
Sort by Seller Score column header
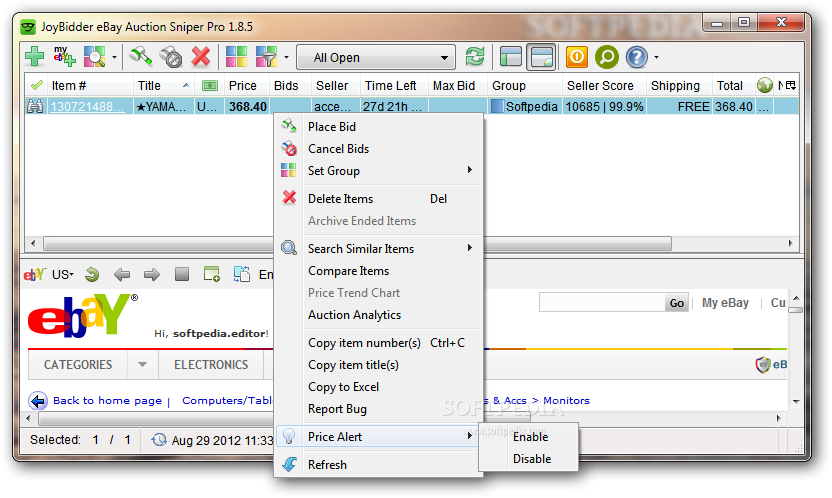coord(600,85)
